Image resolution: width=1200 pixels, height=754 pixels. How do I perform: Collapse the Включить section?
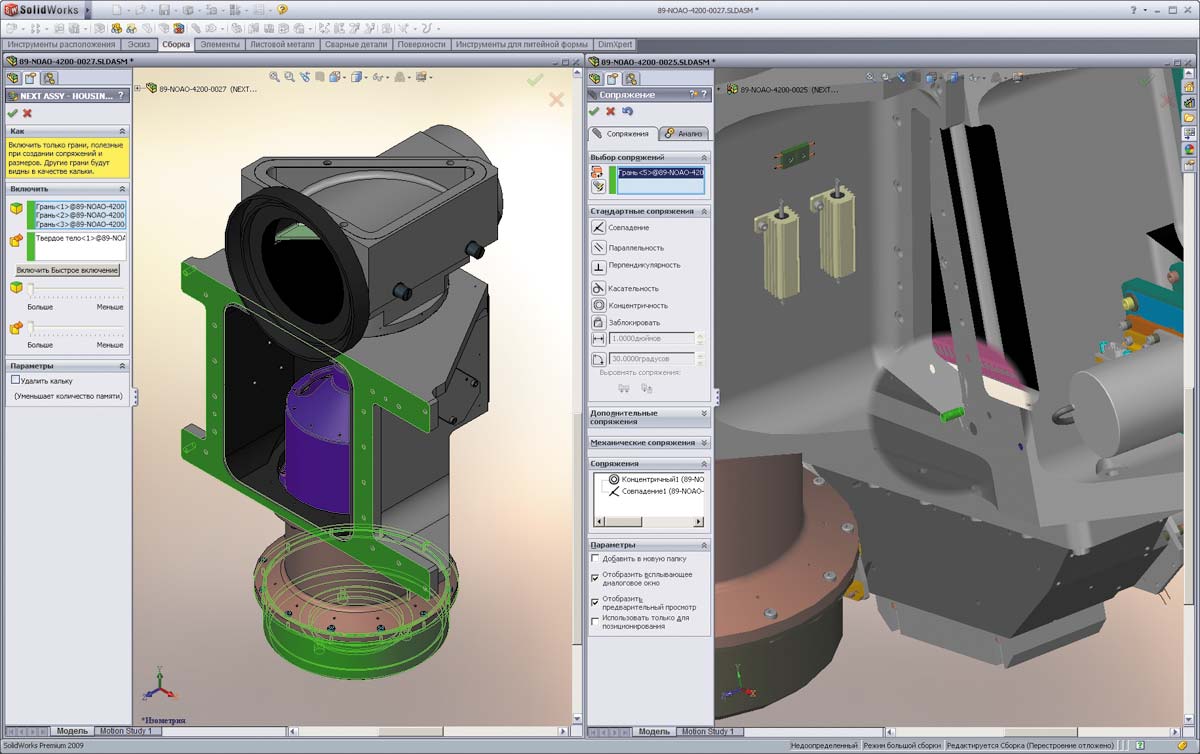tap(122, 189)
